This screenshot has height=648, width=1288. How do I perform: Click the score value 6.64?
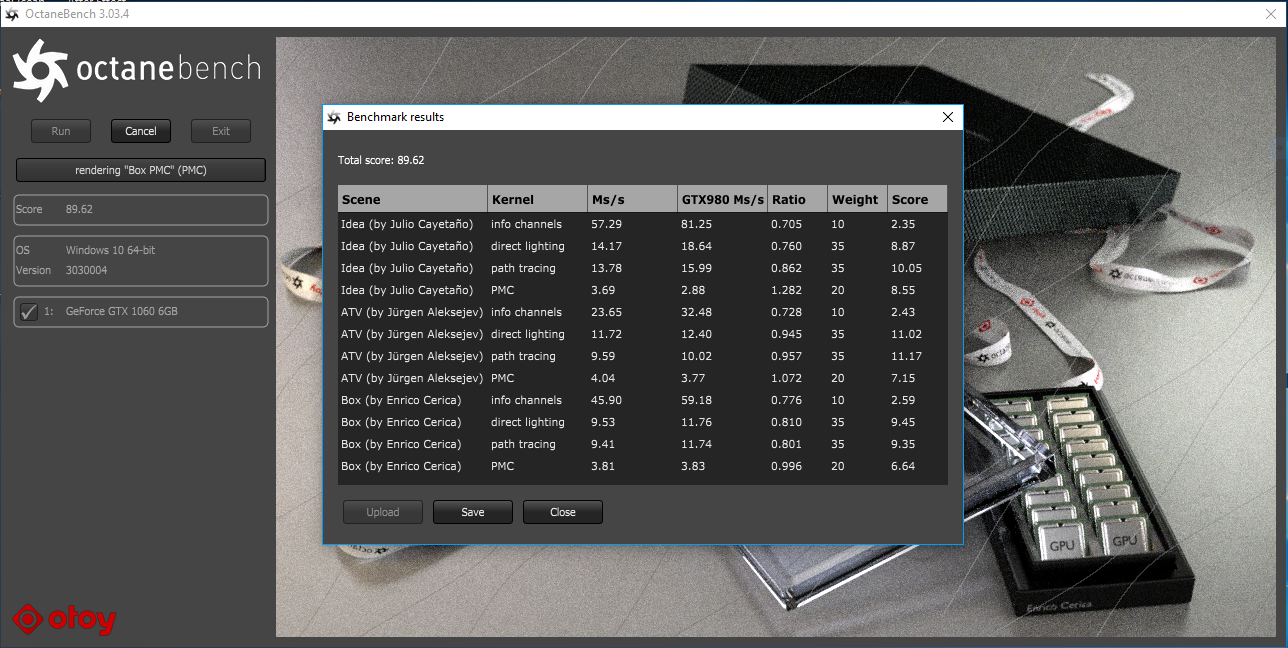[903, 466]
